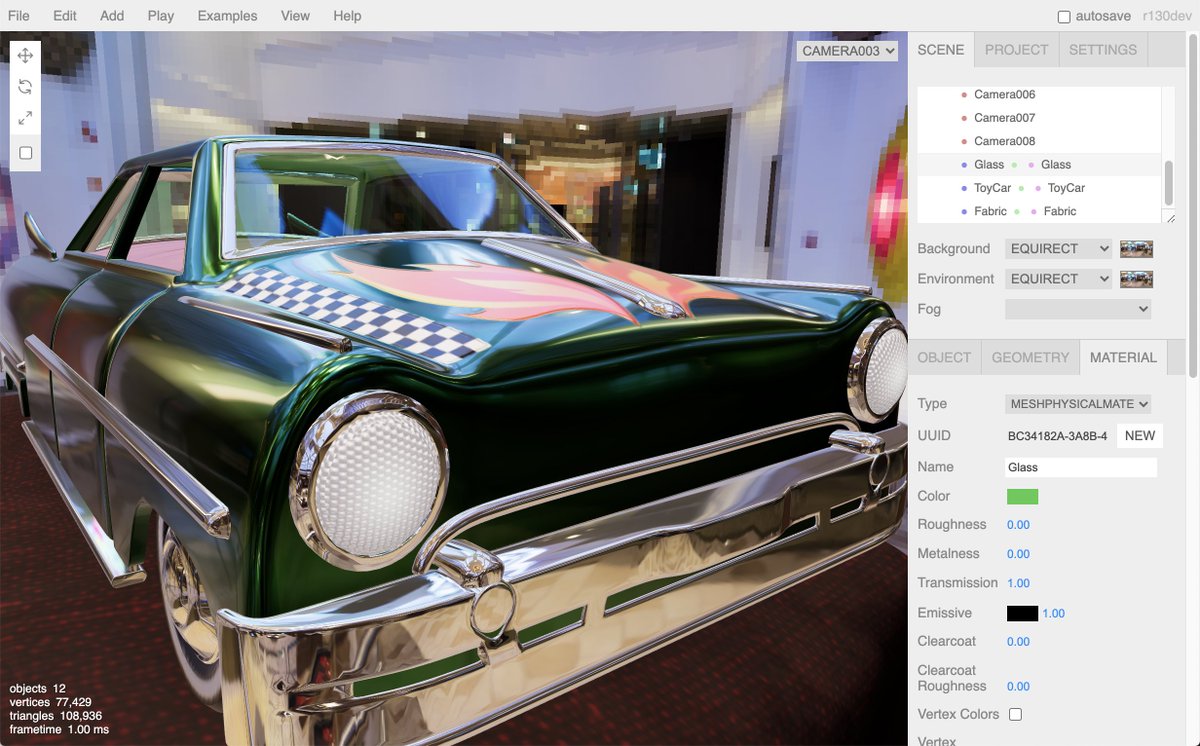Click the Environment texture thumbnail
Image resolution: width=1200 pixels, height=746 pixels.
(x=1136, y=278)
